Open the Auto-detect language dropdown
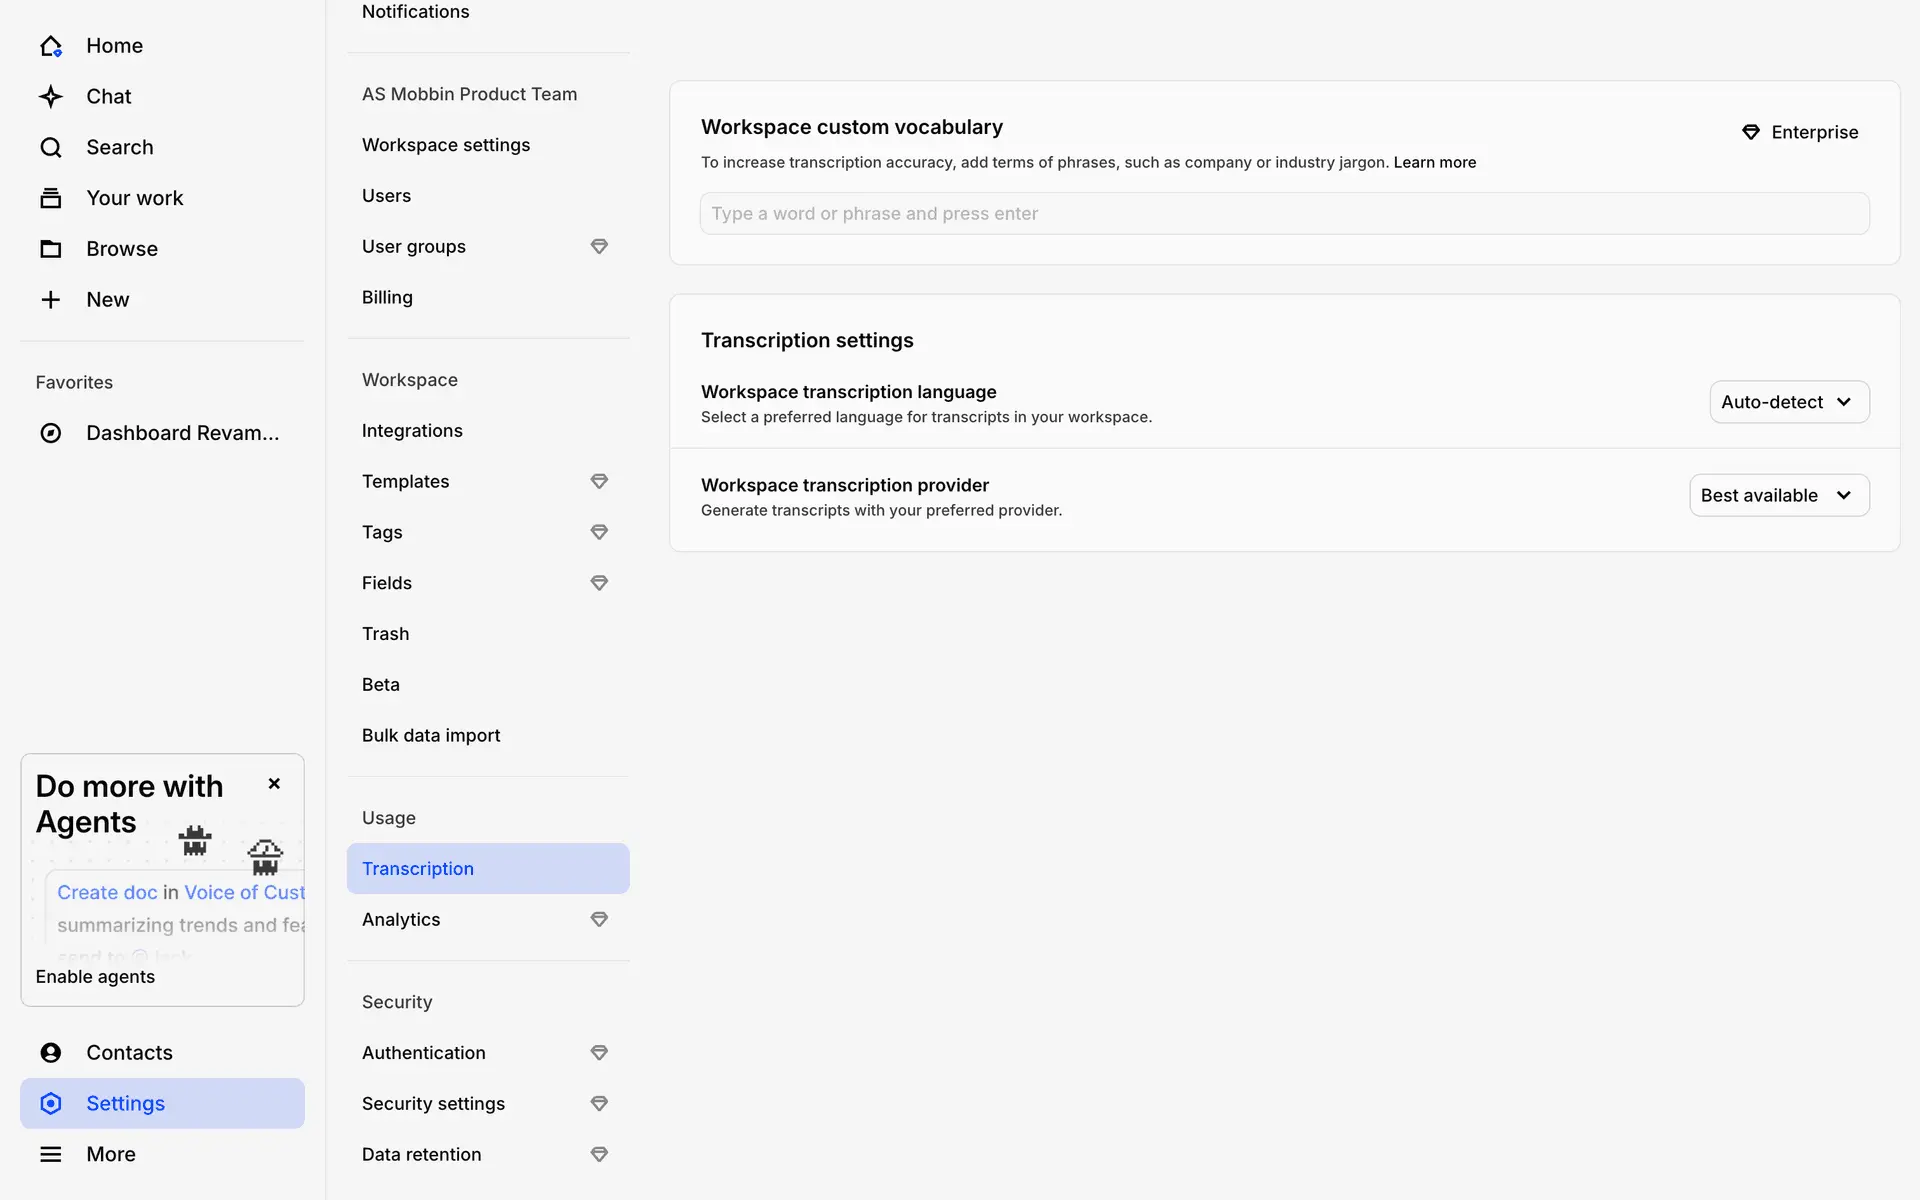 (x=1789, y=402)
